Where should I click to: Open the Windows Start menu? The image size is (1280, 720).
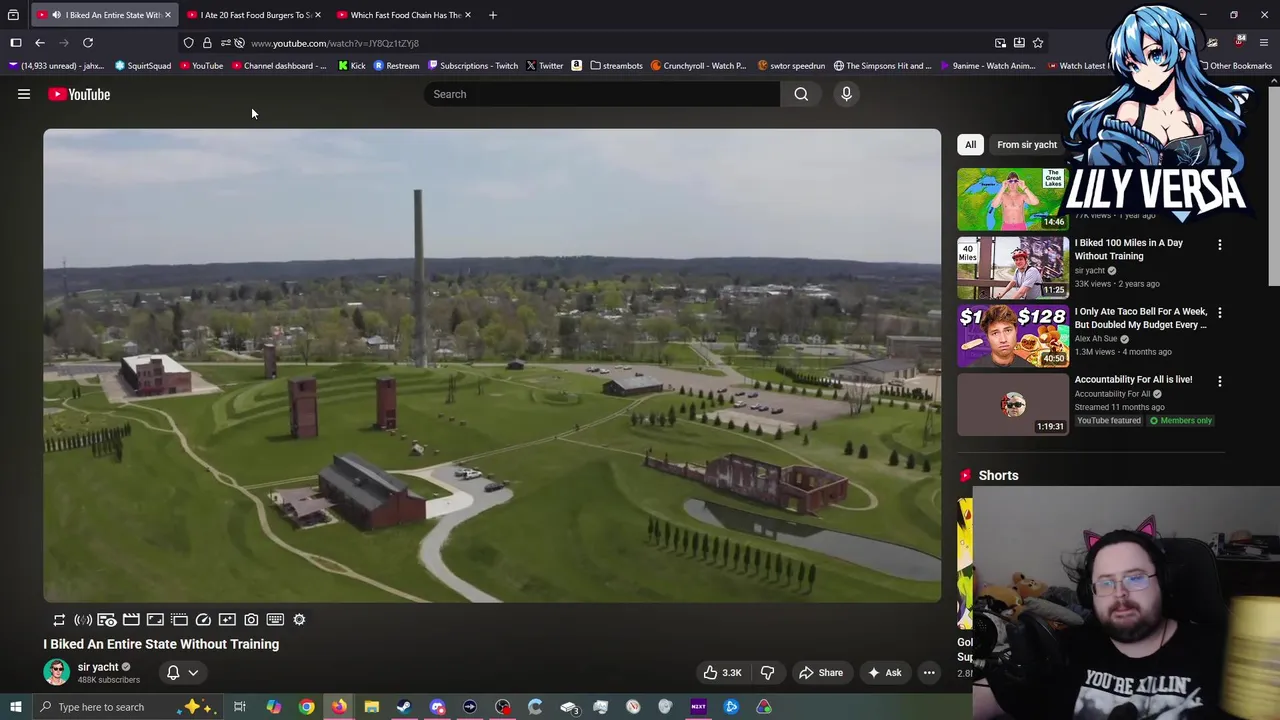[x=15, y=707]
